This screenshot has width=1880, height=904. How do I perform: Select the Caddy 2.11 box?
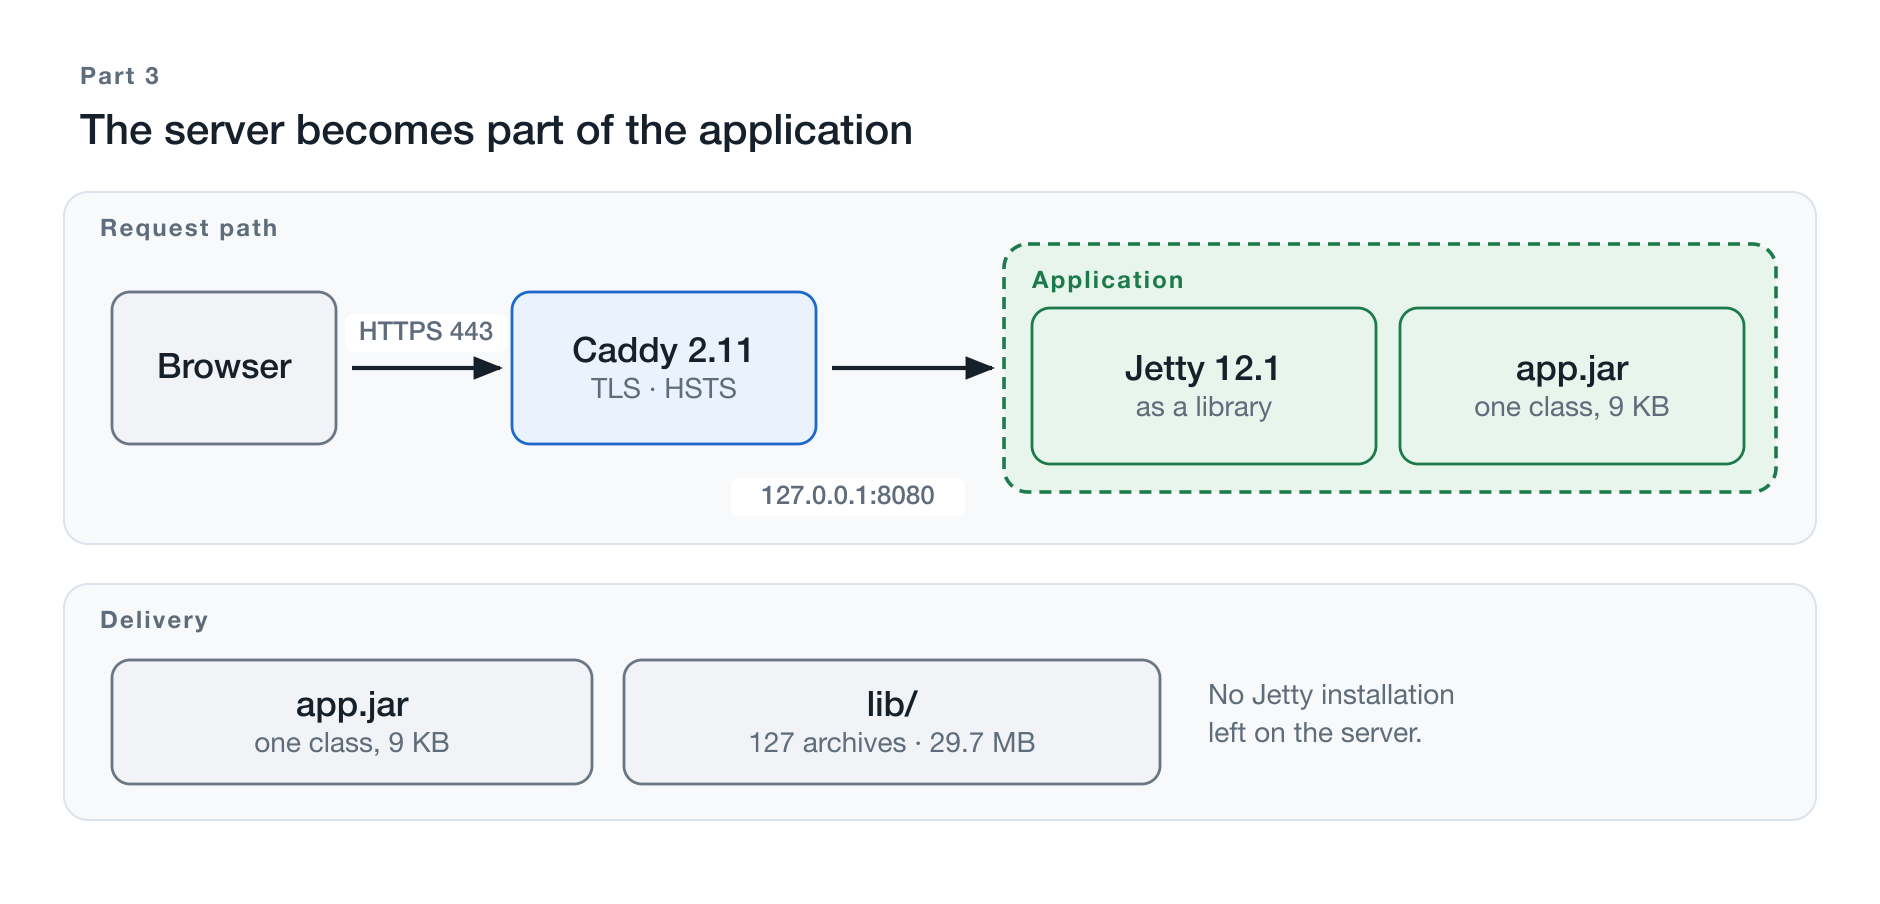(664, 368)
